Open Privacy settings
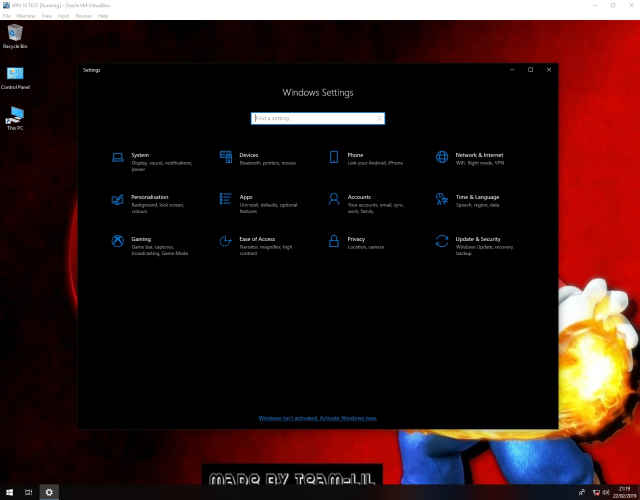Image resolution: width=640 pixels, height=500 pixels. tap(356, 240)
